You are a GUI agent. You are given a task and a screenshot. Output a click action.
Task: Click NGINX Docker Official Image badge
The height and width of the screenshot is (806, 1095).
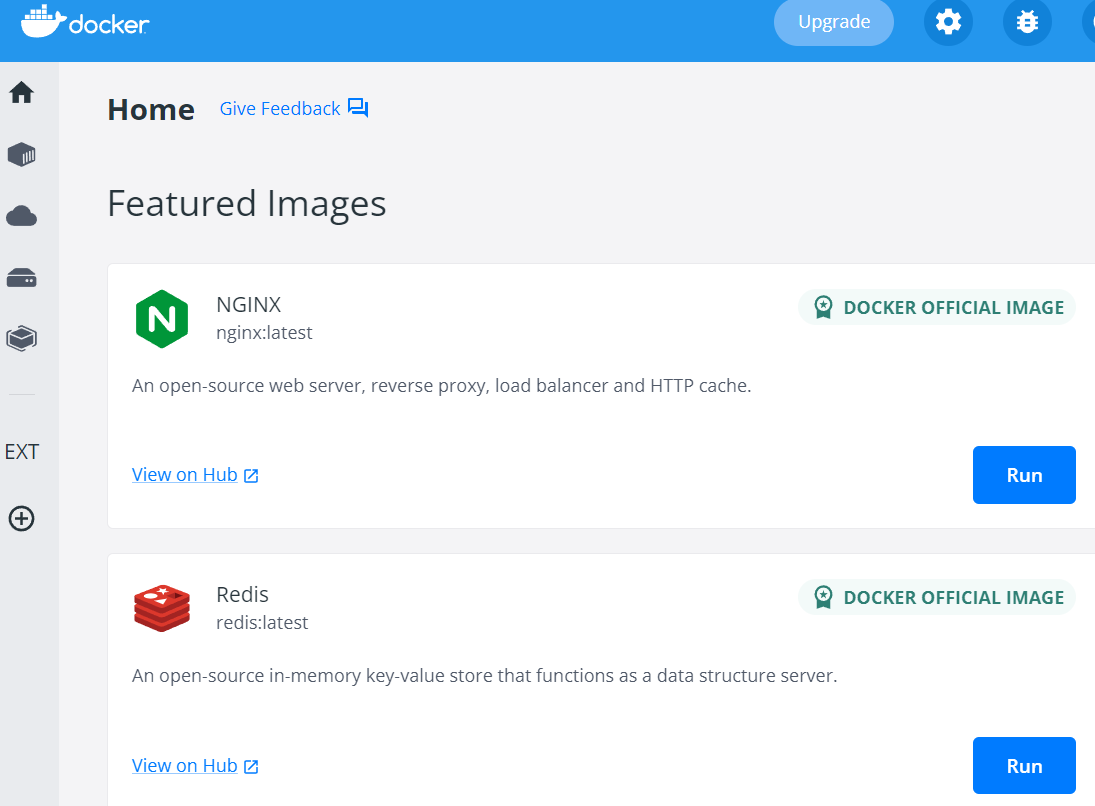click(937, 307)
